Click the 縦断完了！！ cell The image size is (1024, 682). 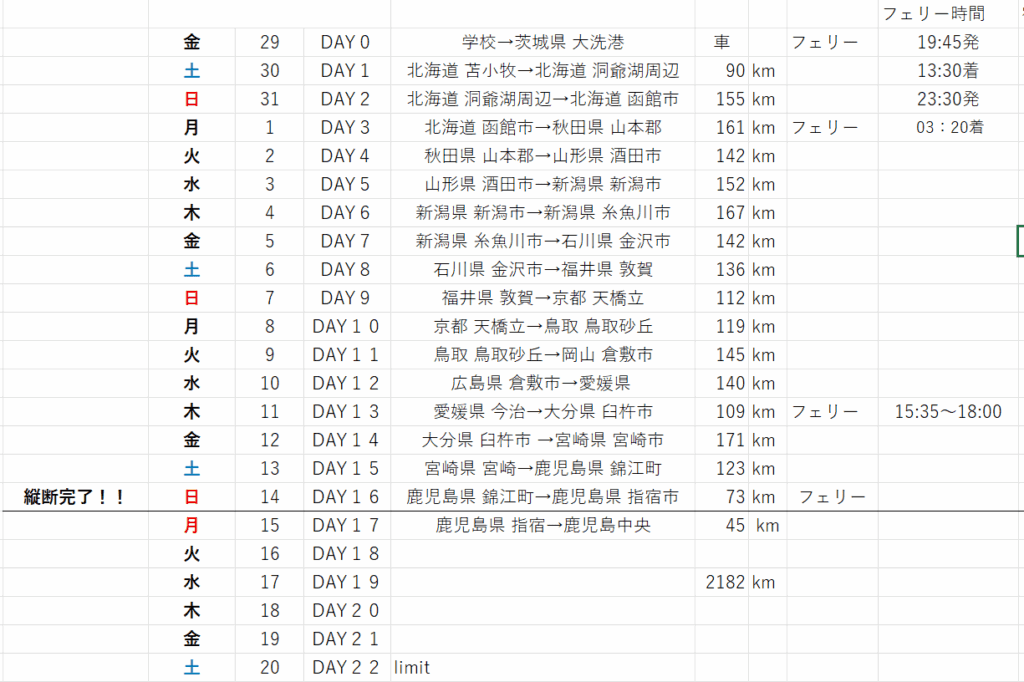(x=75, y=497)
